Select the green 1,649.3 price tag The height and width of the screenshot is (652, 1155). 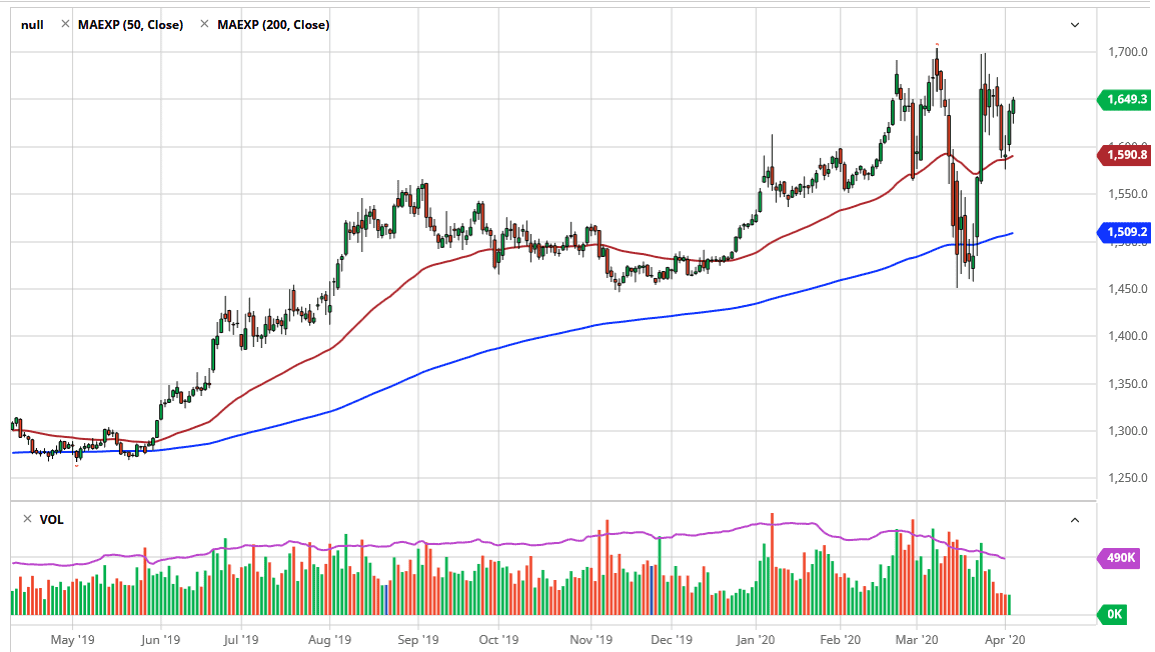[x=1127, y=101]
